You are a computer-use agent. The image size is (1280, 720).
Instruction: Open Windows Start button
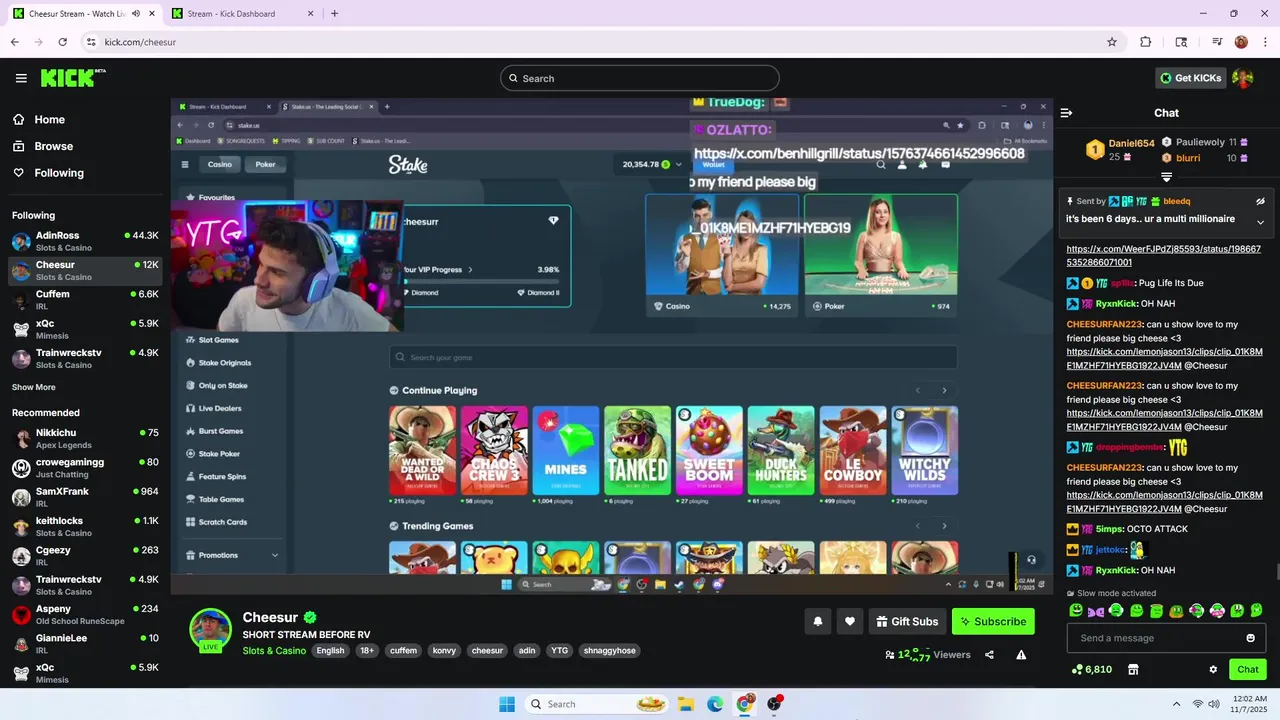coord(507,704)
